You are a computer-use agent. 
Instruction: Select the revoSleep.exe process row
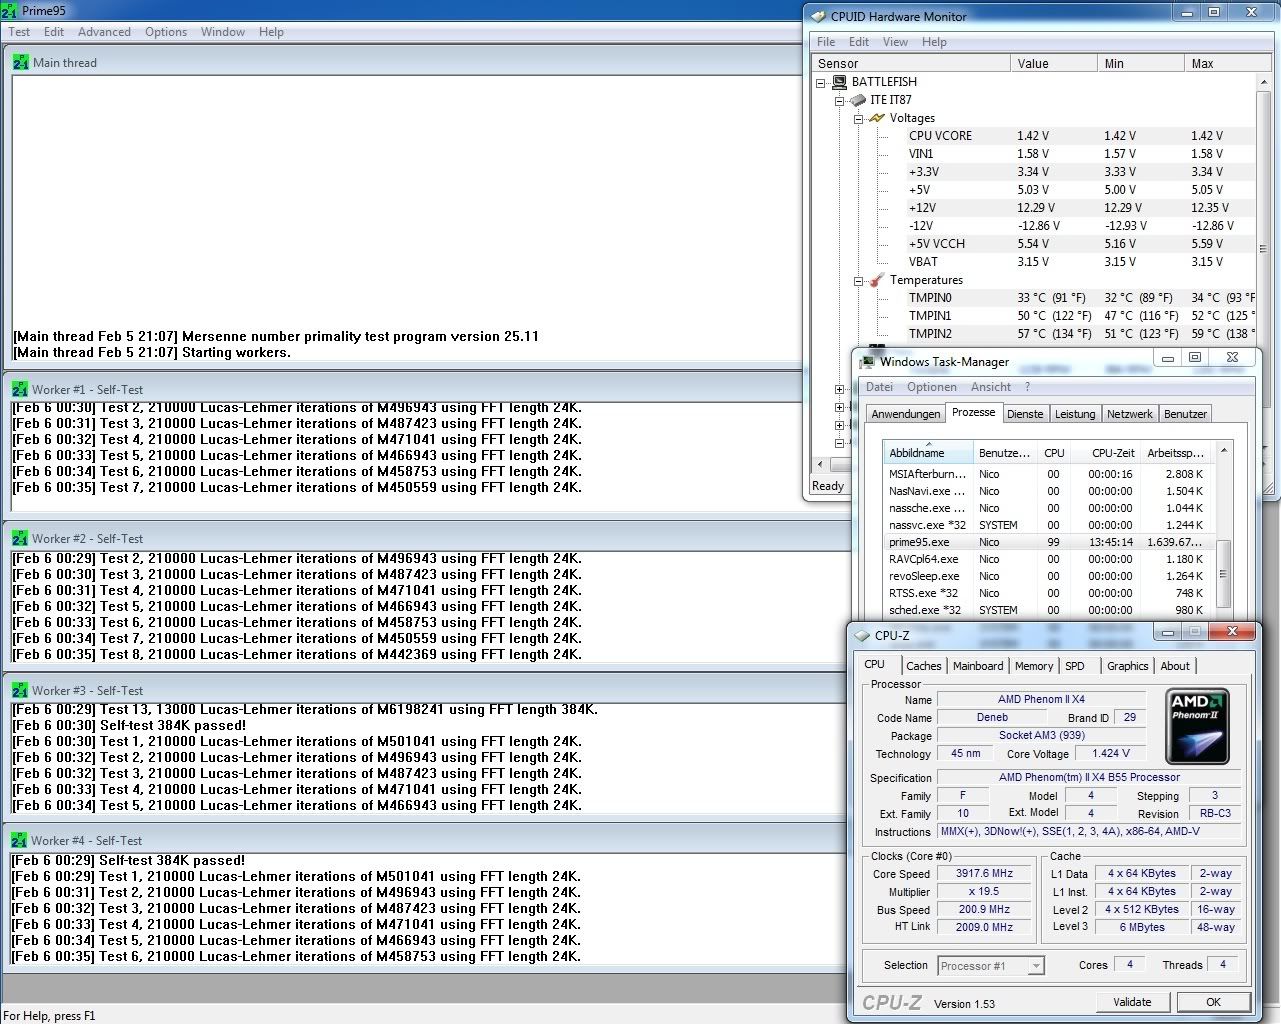point(1049,576)
